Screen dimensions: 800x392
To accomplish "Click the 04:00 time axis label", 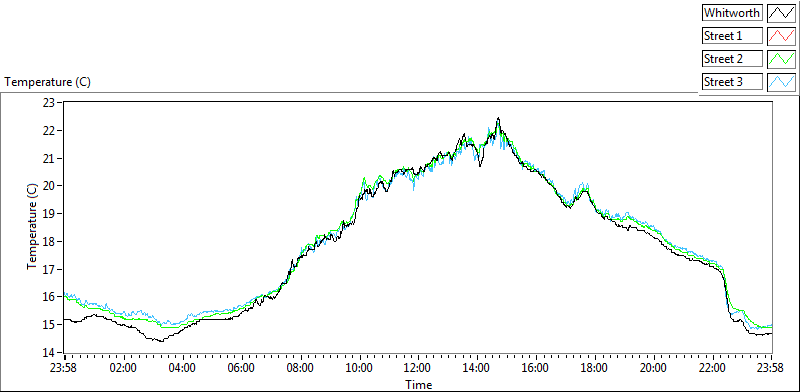I will pos(183,368).
